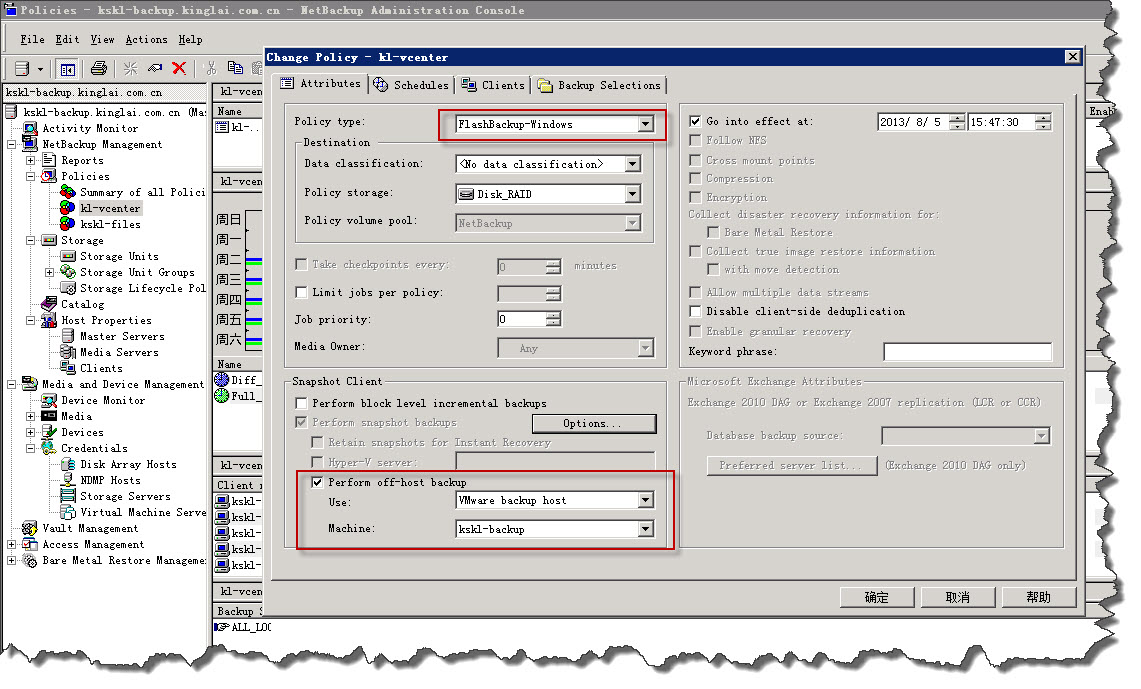
Task: Click the Take checkpoints every checkbox
Action: 301,265
